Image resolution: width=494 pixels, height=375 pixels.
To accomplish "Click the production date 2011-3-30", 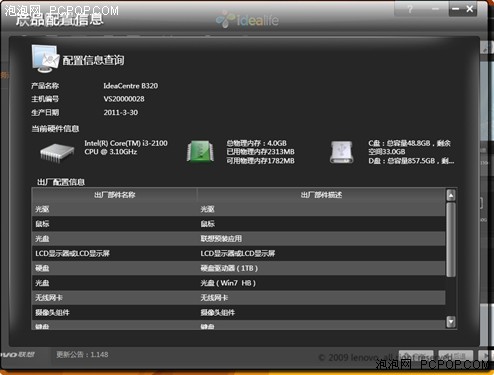I will 121,112.
